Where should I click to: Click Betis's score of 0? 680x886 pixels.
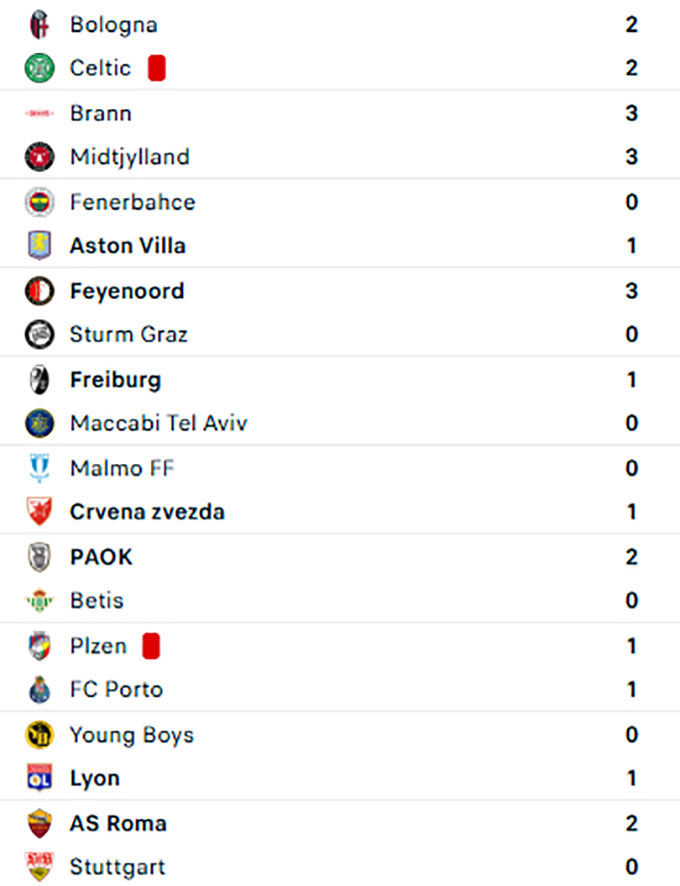coord(631,601)
